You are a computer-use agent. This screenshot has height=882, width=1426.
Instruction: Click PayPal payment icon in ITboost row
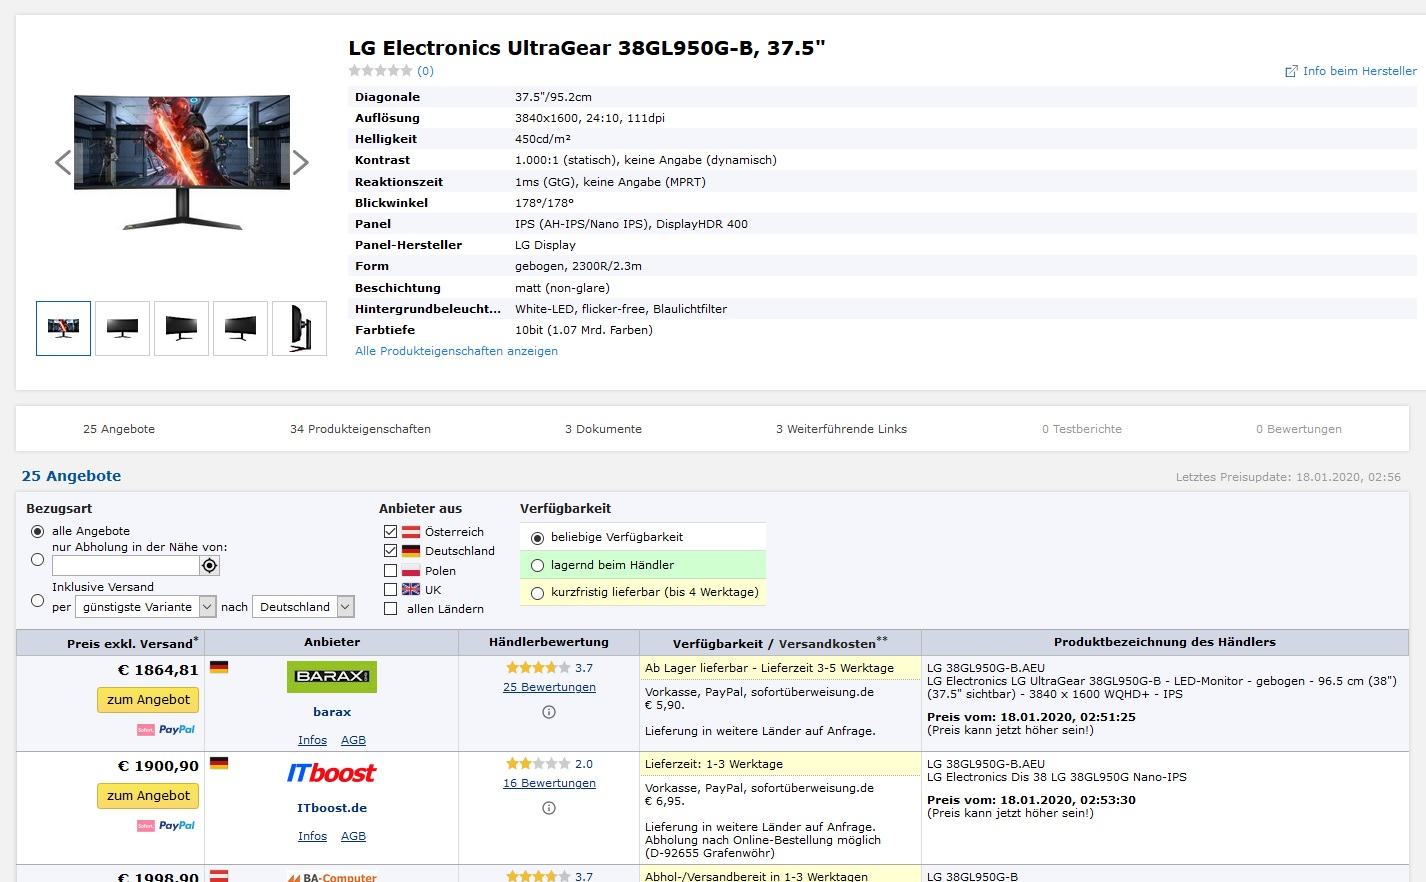click(176, 826)
